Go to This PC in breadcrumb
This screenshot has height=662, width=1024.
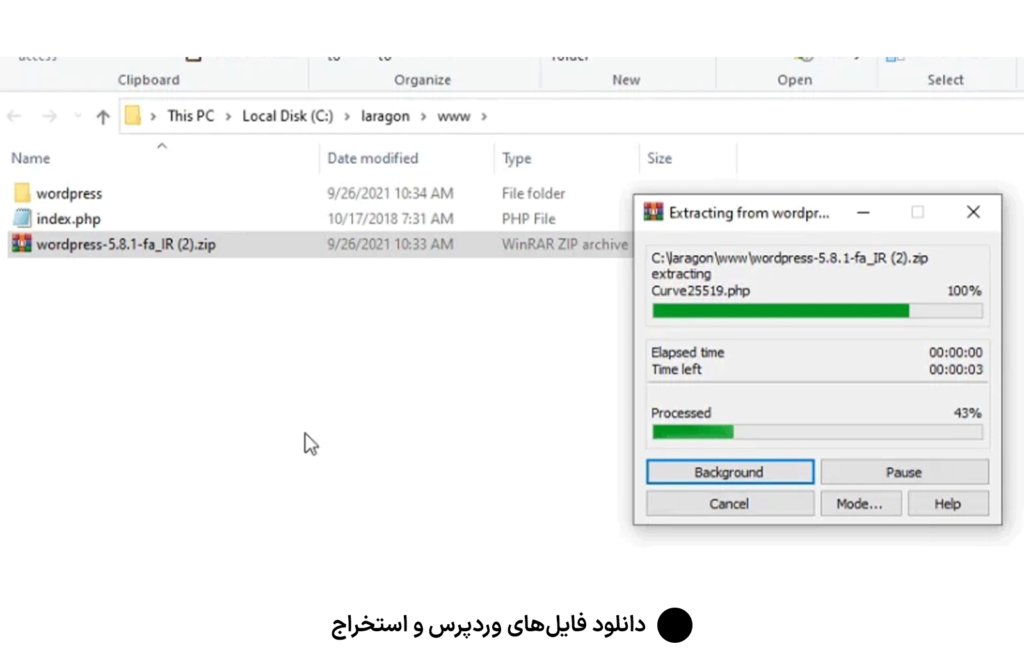[191, 116]
